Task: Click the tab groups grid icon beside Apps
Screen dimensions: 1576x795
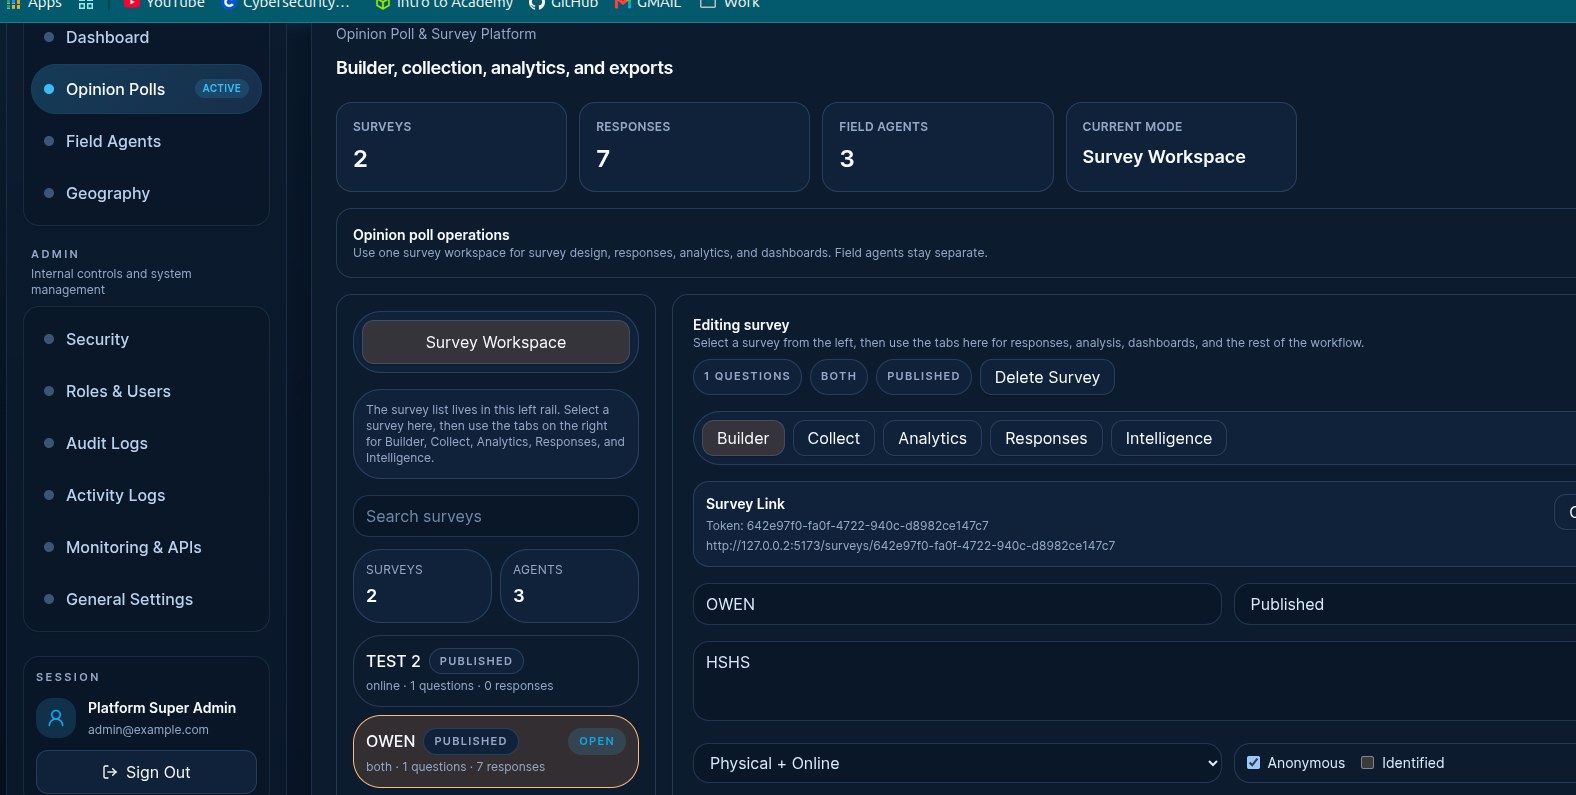Action: tap(86, 4)
